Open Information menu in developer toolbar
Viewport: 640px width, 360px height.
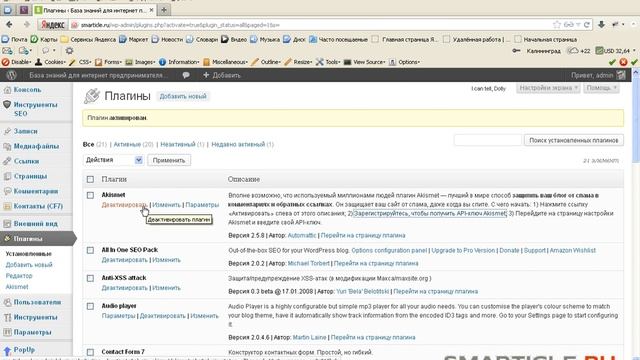(x=179, y=62)
